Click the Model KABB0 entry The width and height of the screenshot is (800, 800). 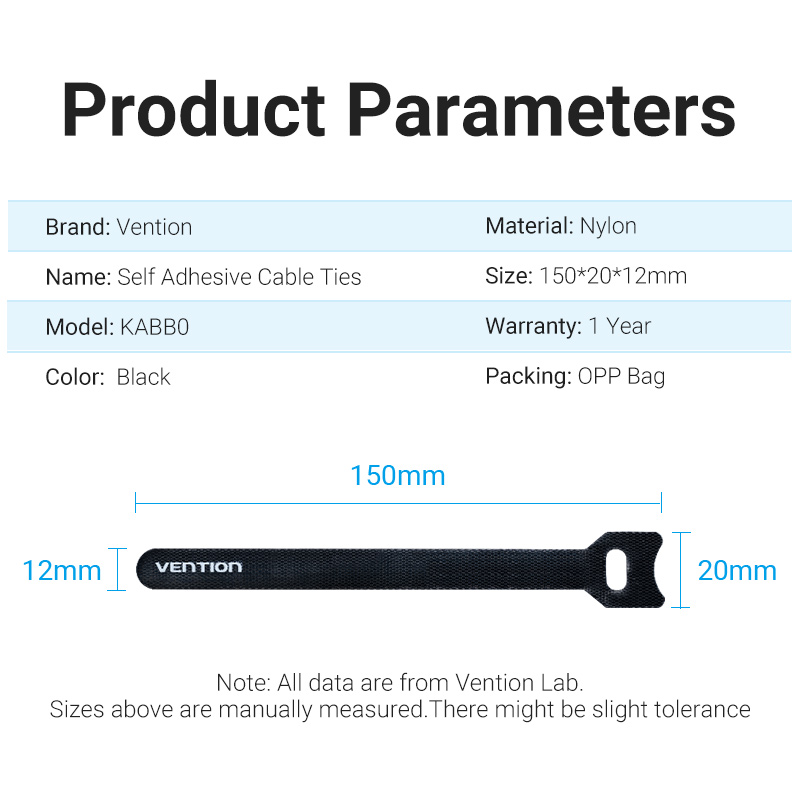117,327
